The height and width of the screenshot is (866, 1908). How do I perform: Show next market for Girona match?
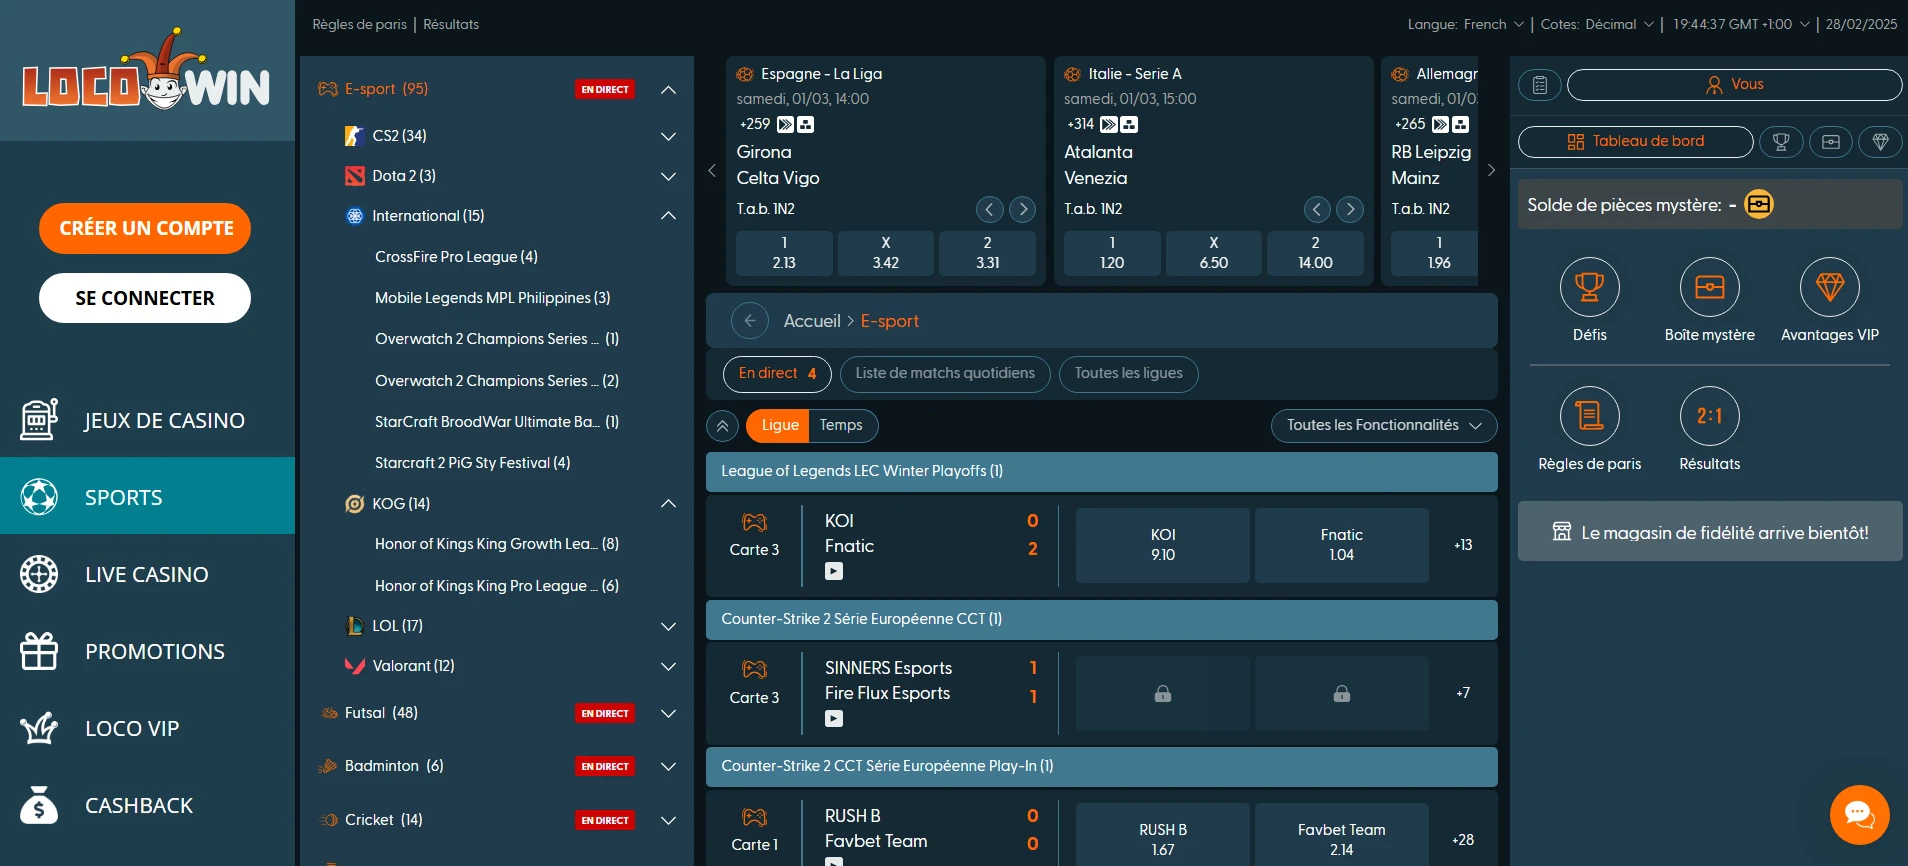[1022, 209]
